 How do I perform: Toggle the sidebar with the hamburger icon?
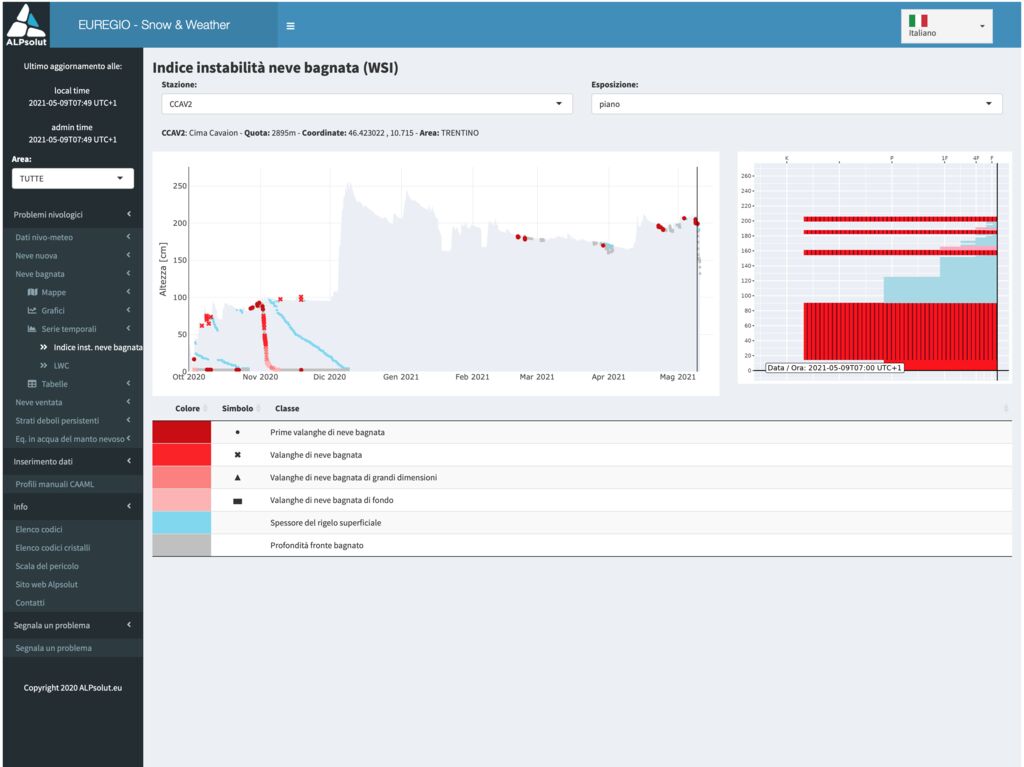pyautogui.click(x=290, y=26)
